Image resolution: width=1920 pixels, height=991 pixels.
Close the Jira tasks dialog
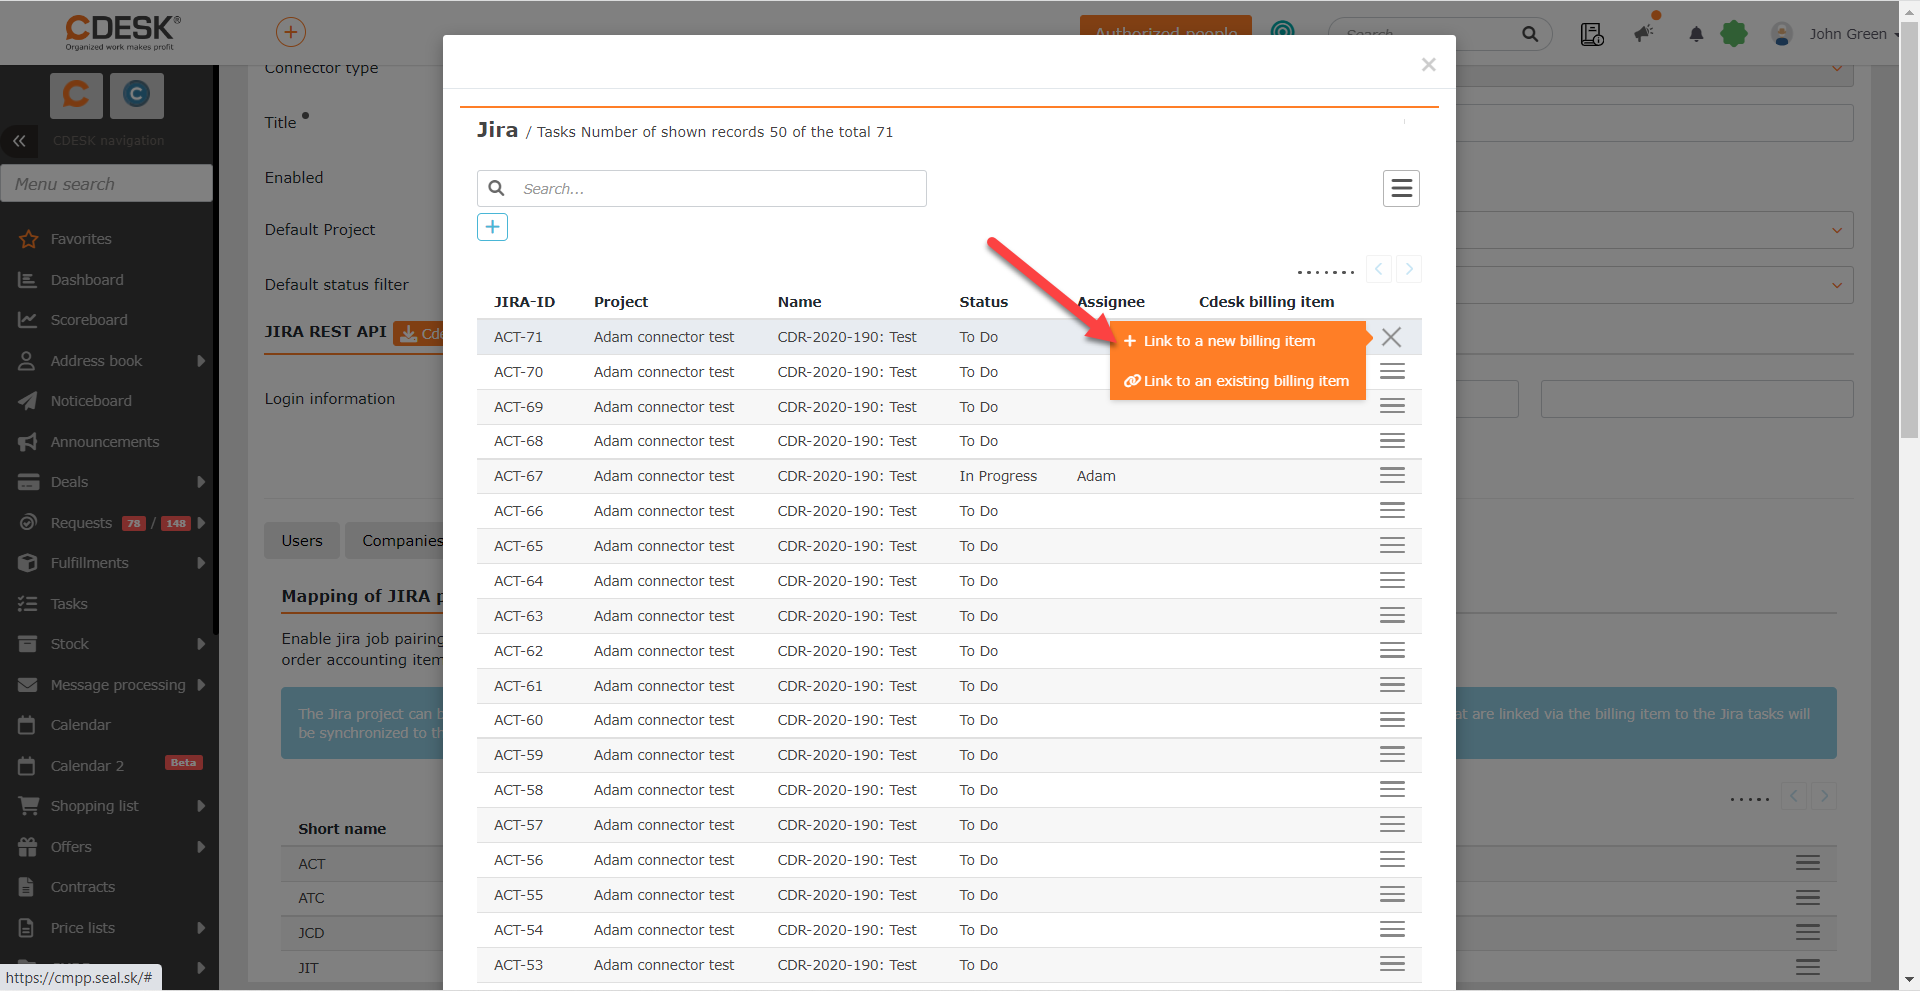1428,65
